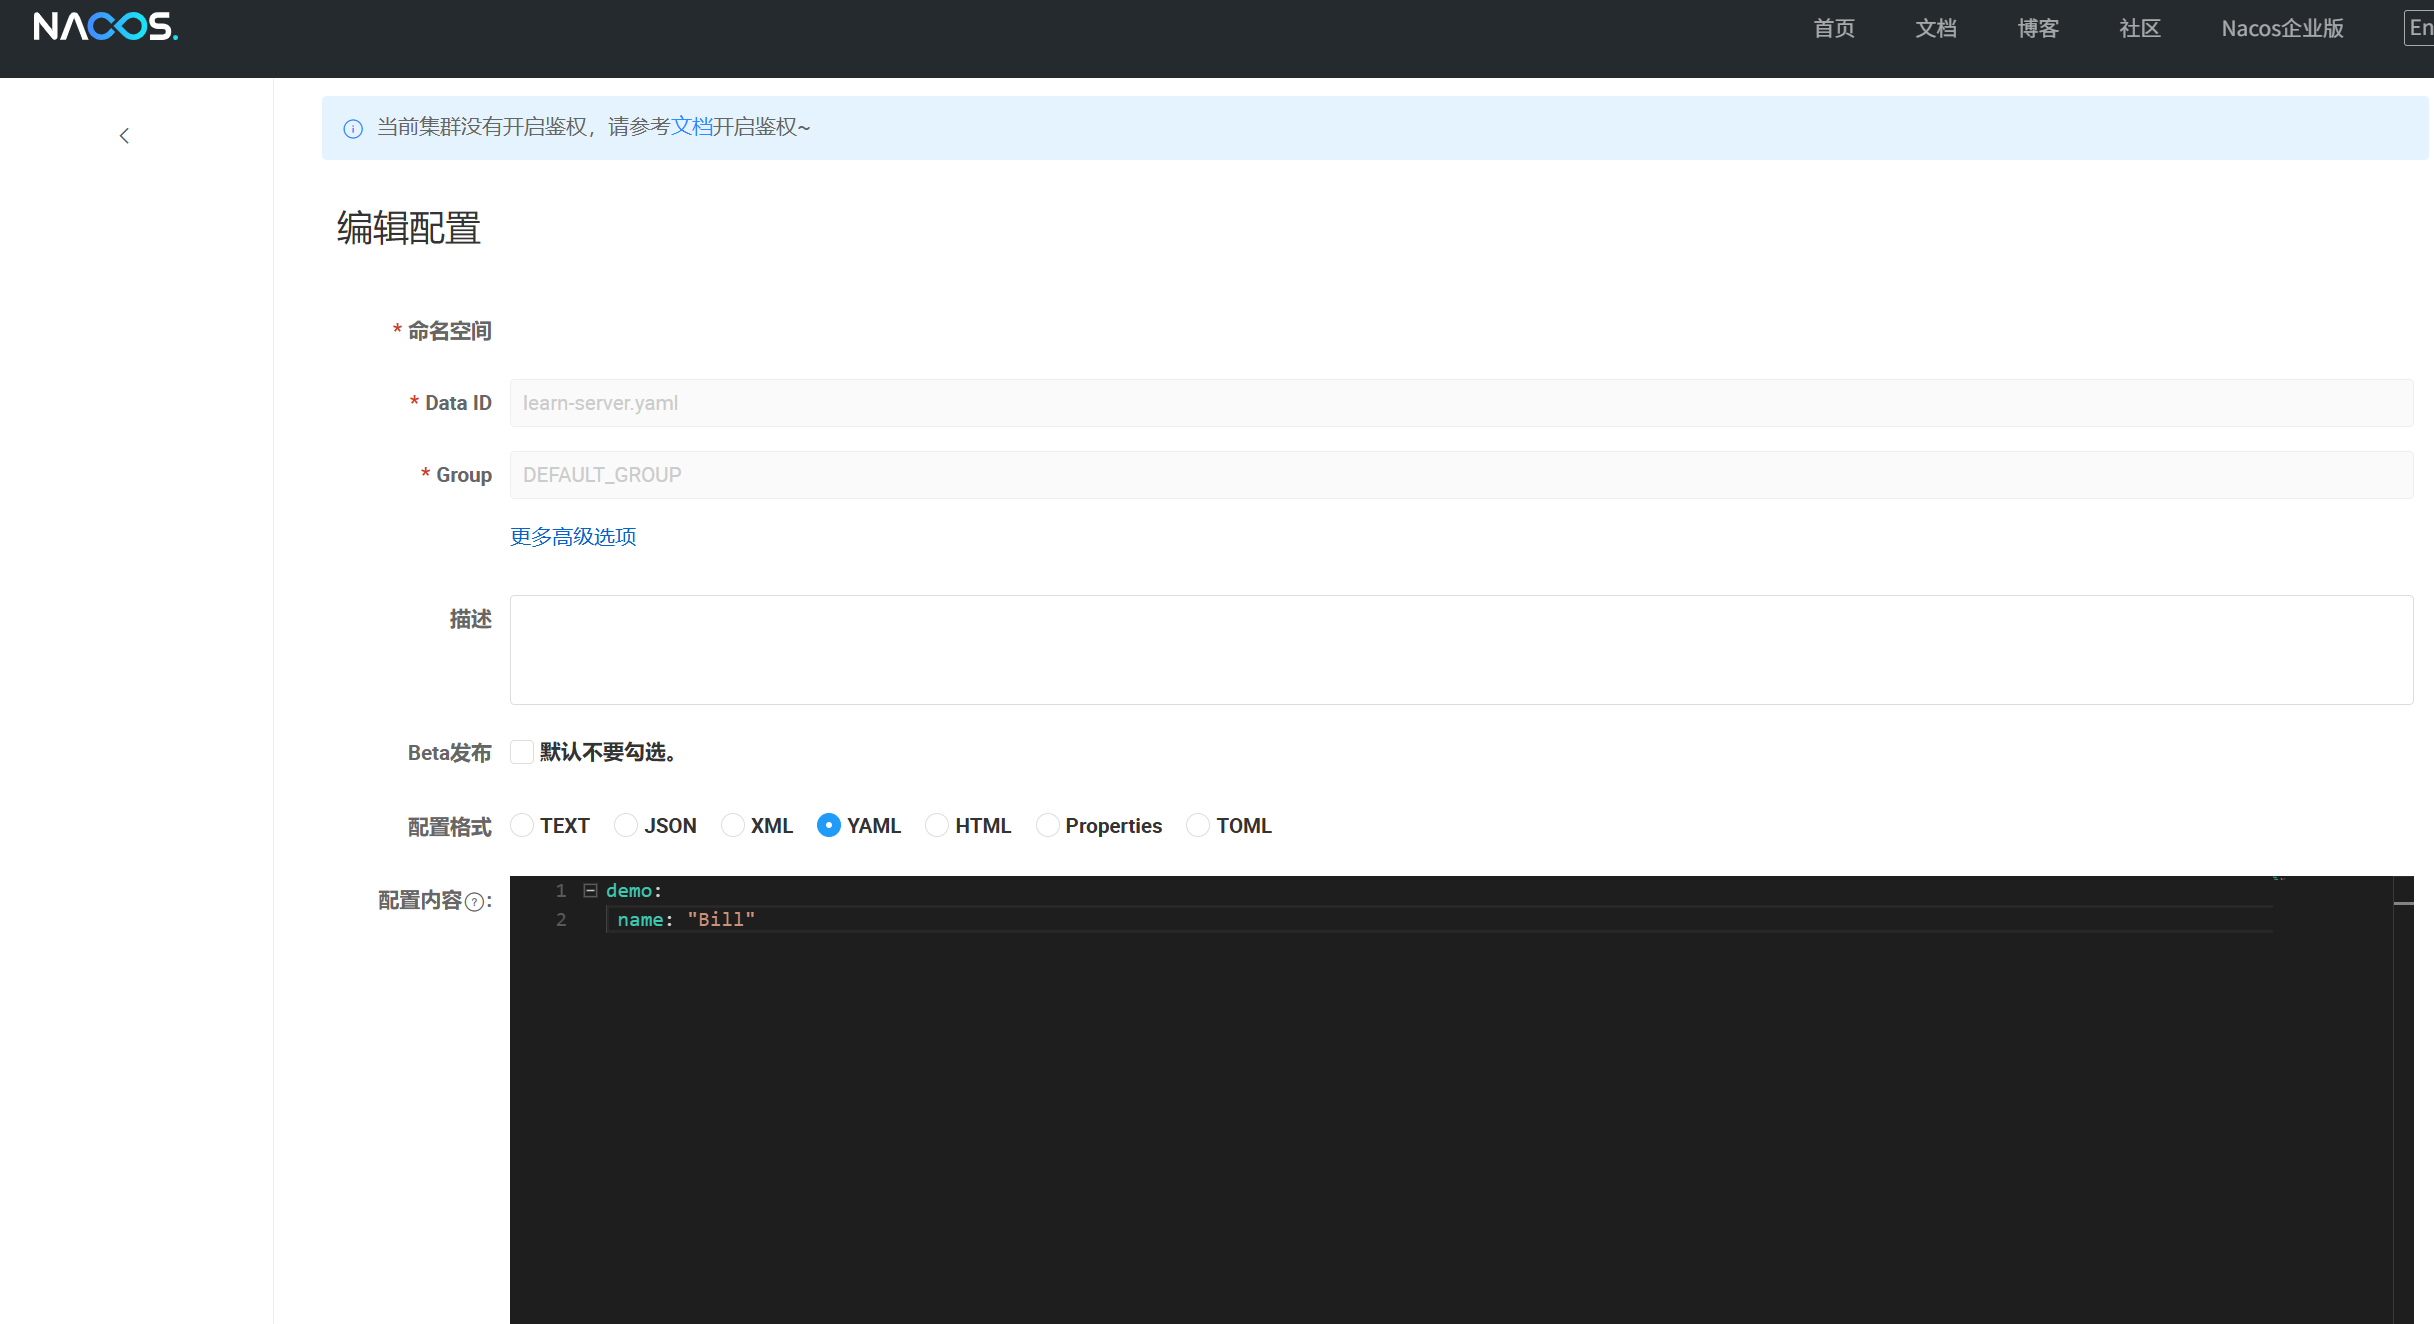Choose Properties as the config format
Image resolution: width=2434 pixels, height=1324 pixels.
pos(1047,825)
